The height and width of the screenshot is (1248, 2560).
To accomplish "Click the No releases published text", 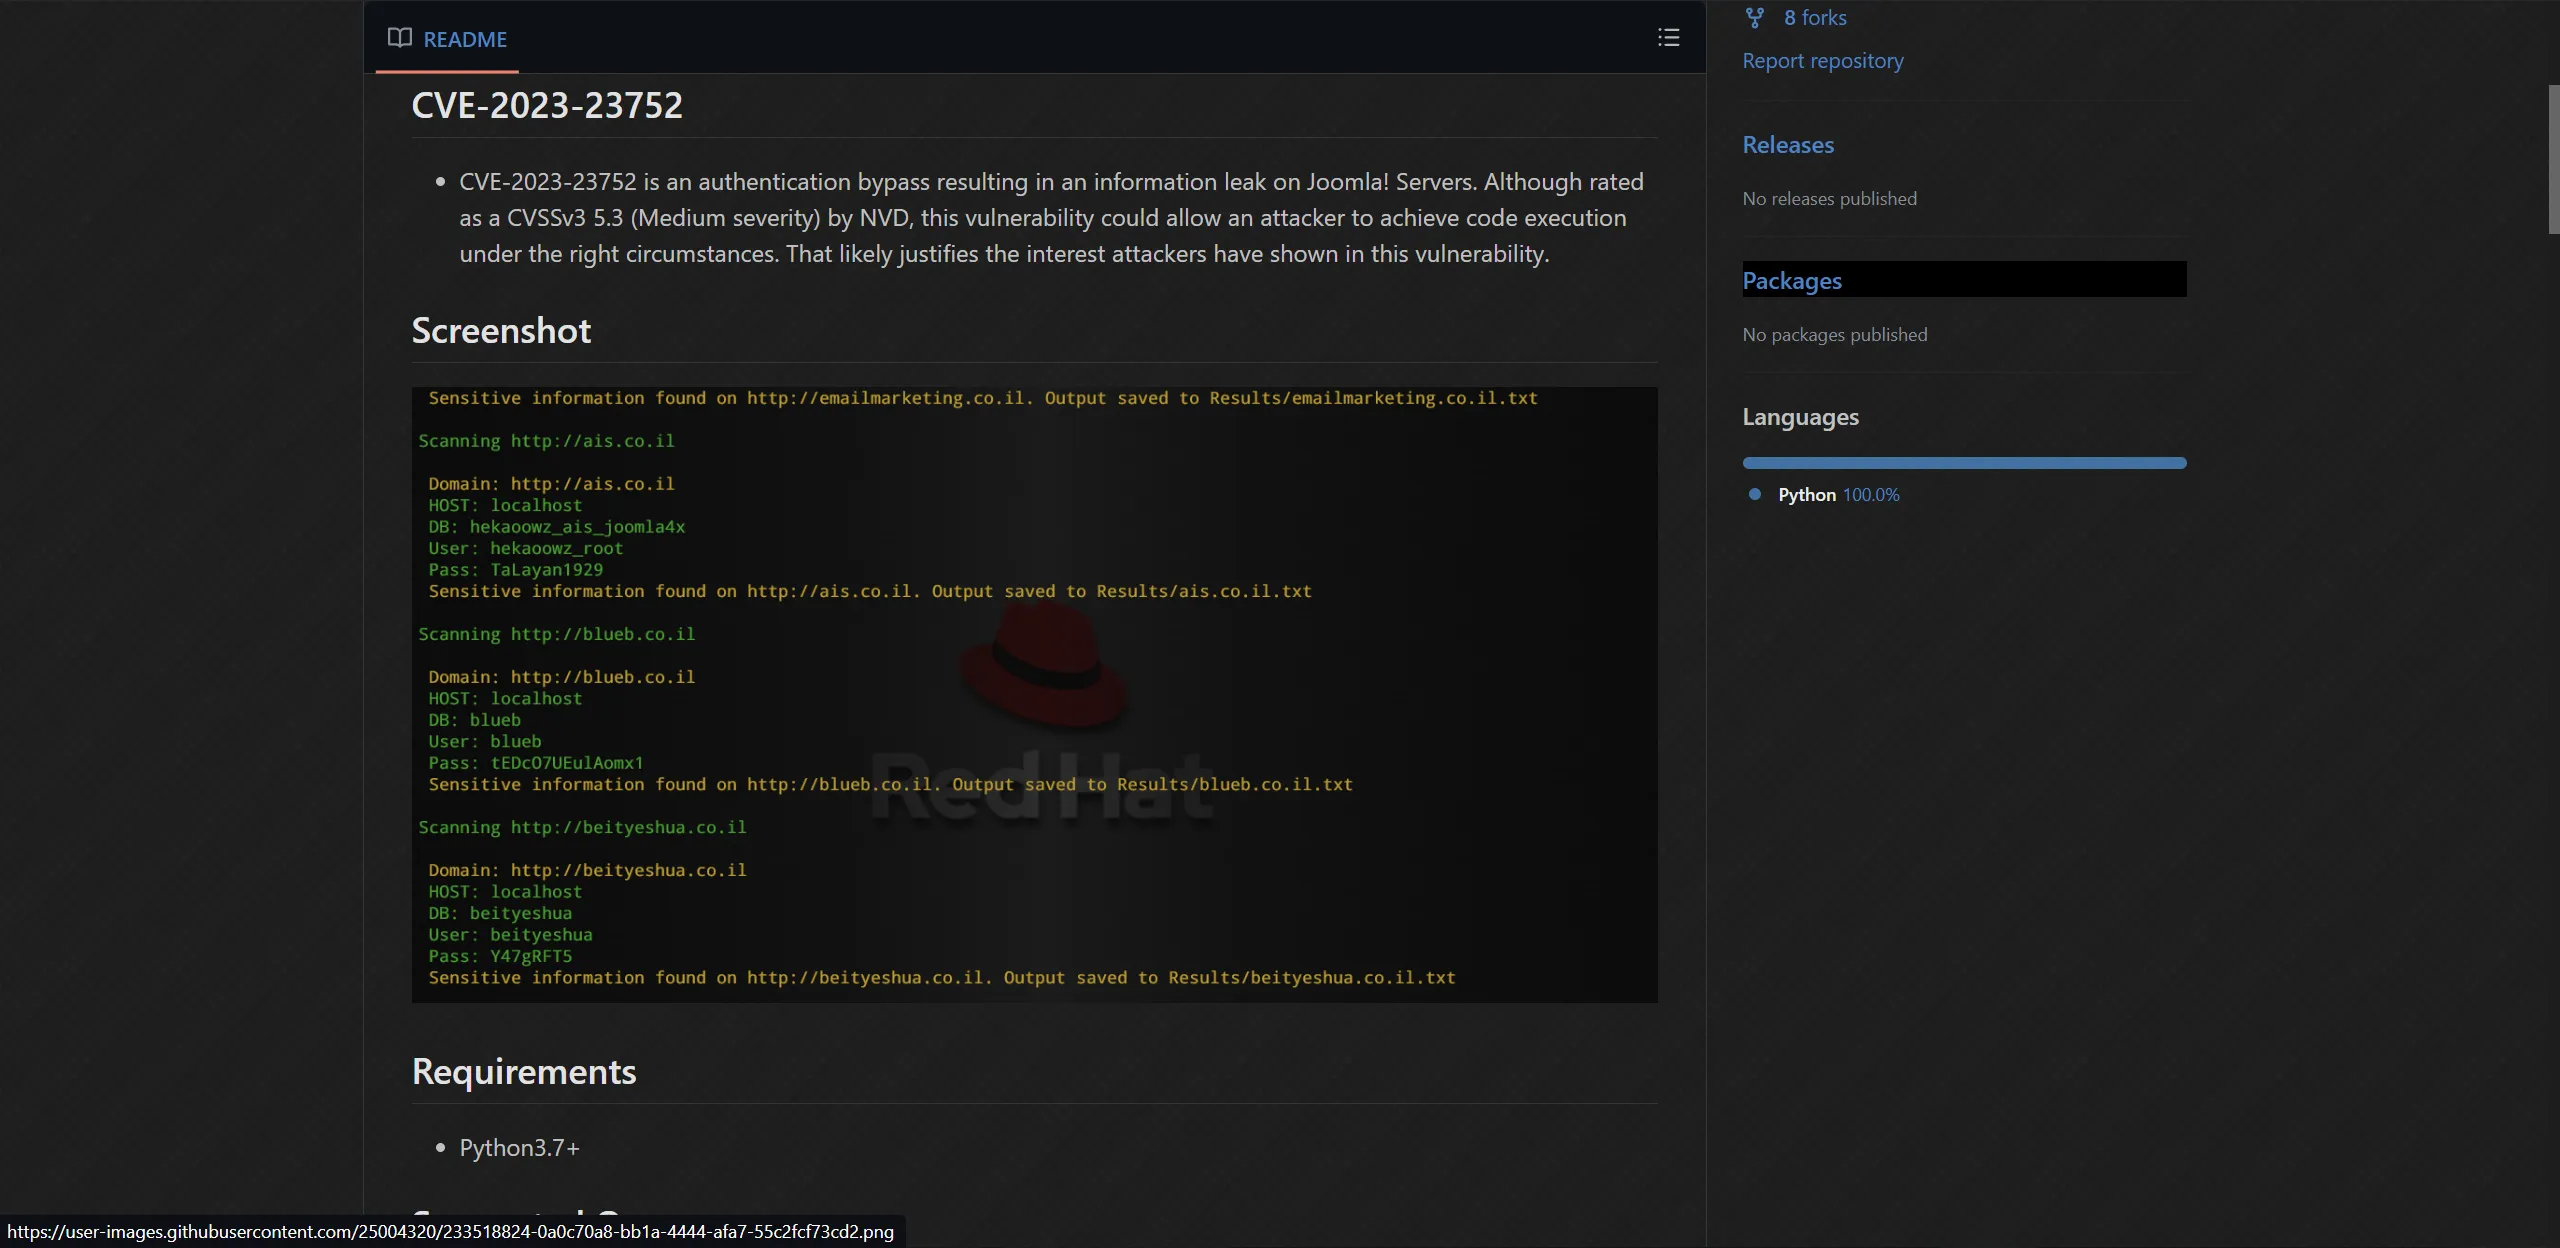I will [x=1829, y=199].
